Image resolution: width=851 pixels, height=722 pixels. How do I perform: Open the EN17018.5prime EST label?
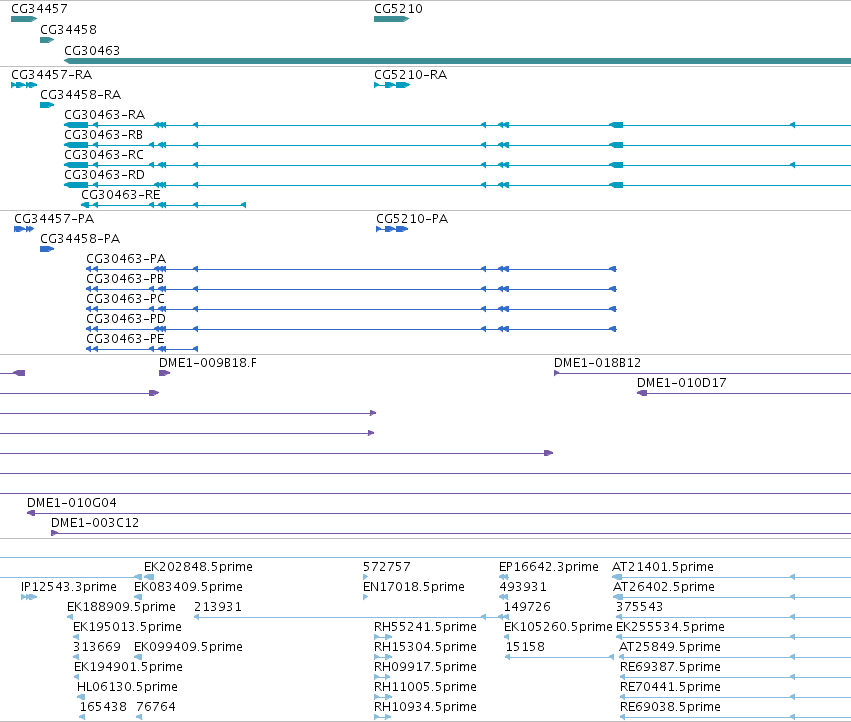(414, 587)
